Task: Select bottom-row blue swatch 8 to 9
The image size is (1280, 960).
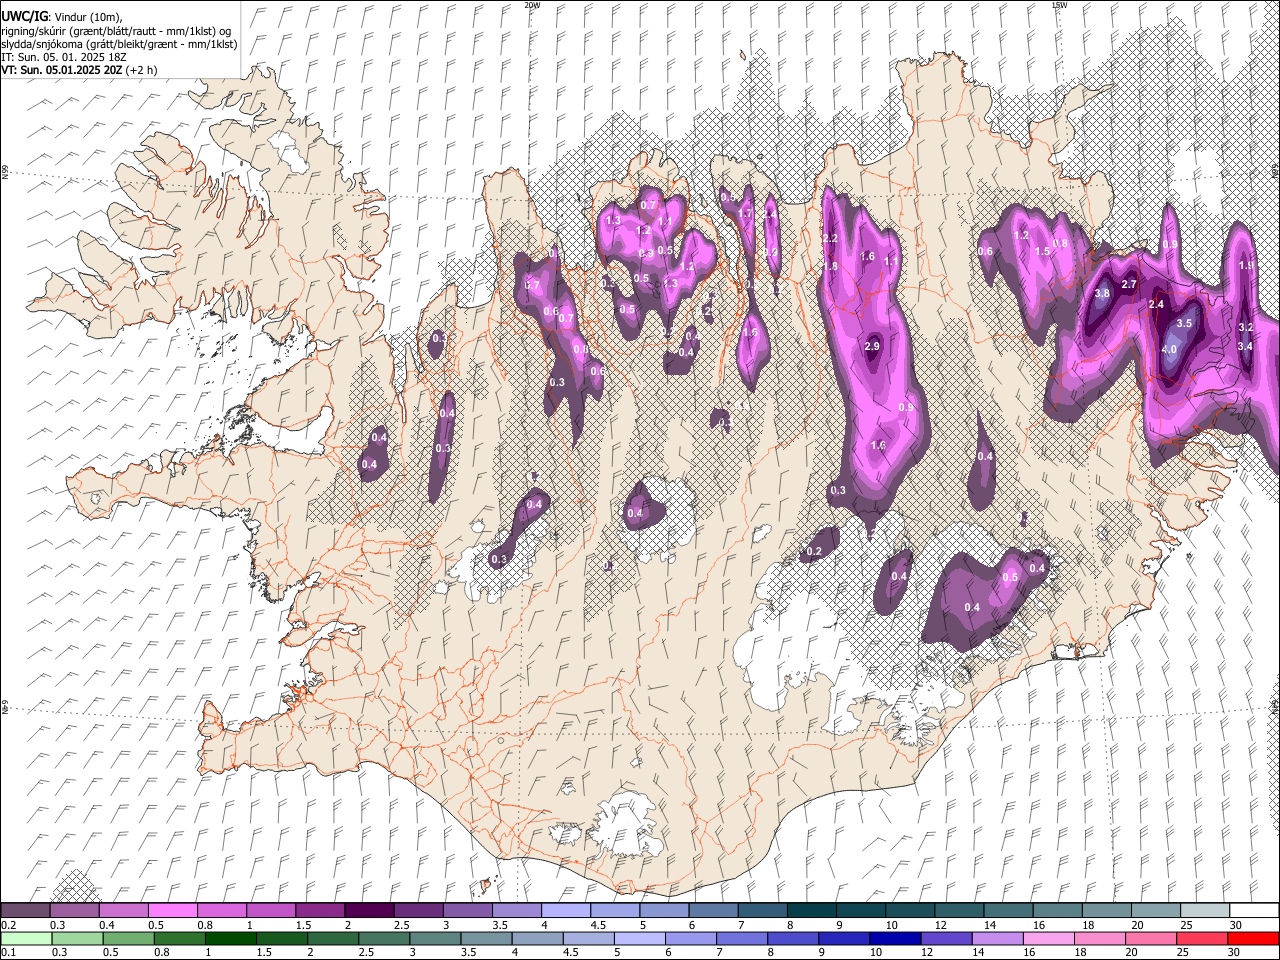Action: (793, 938)
